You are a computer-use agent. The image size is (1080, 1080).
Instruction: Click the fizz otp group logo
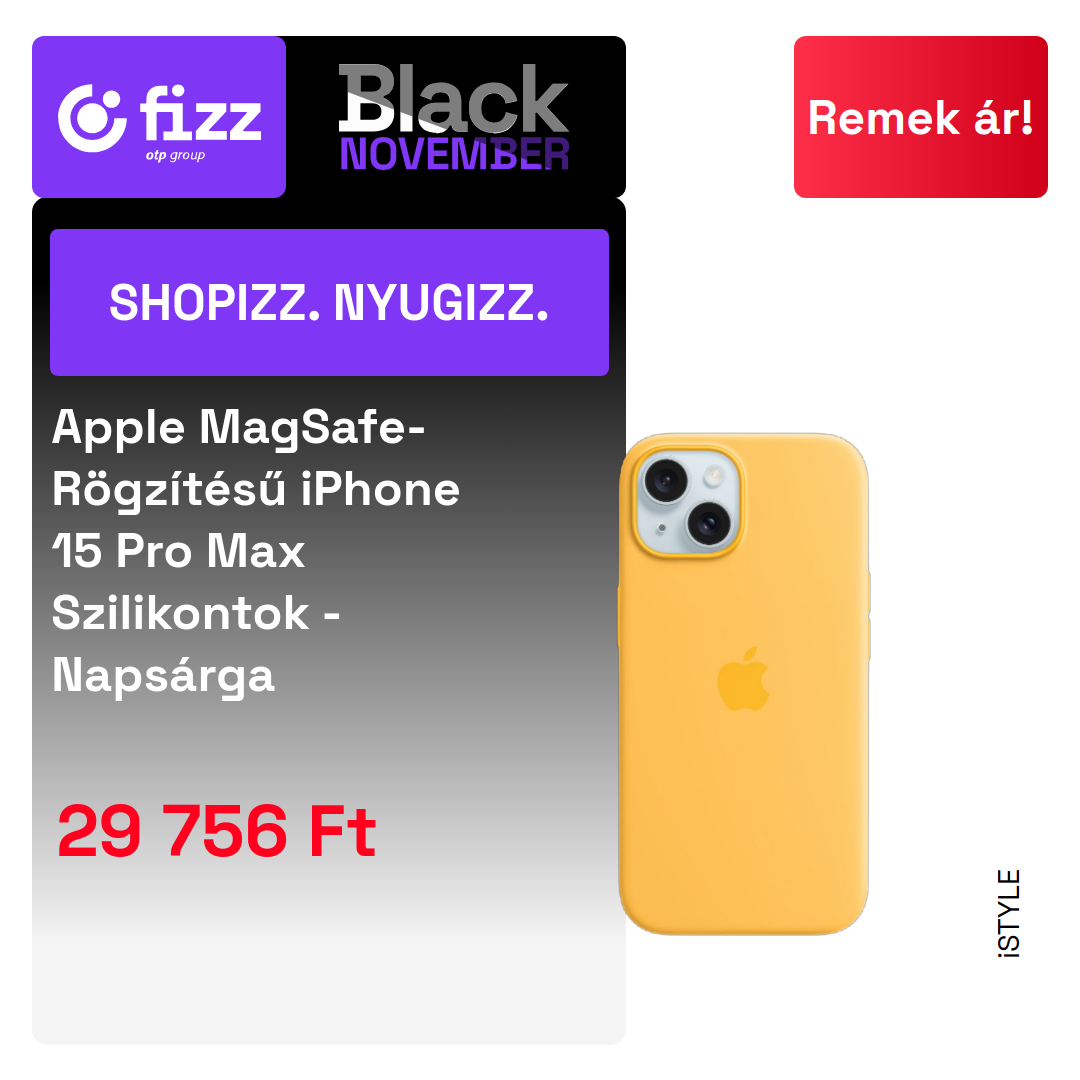point(159,117)
